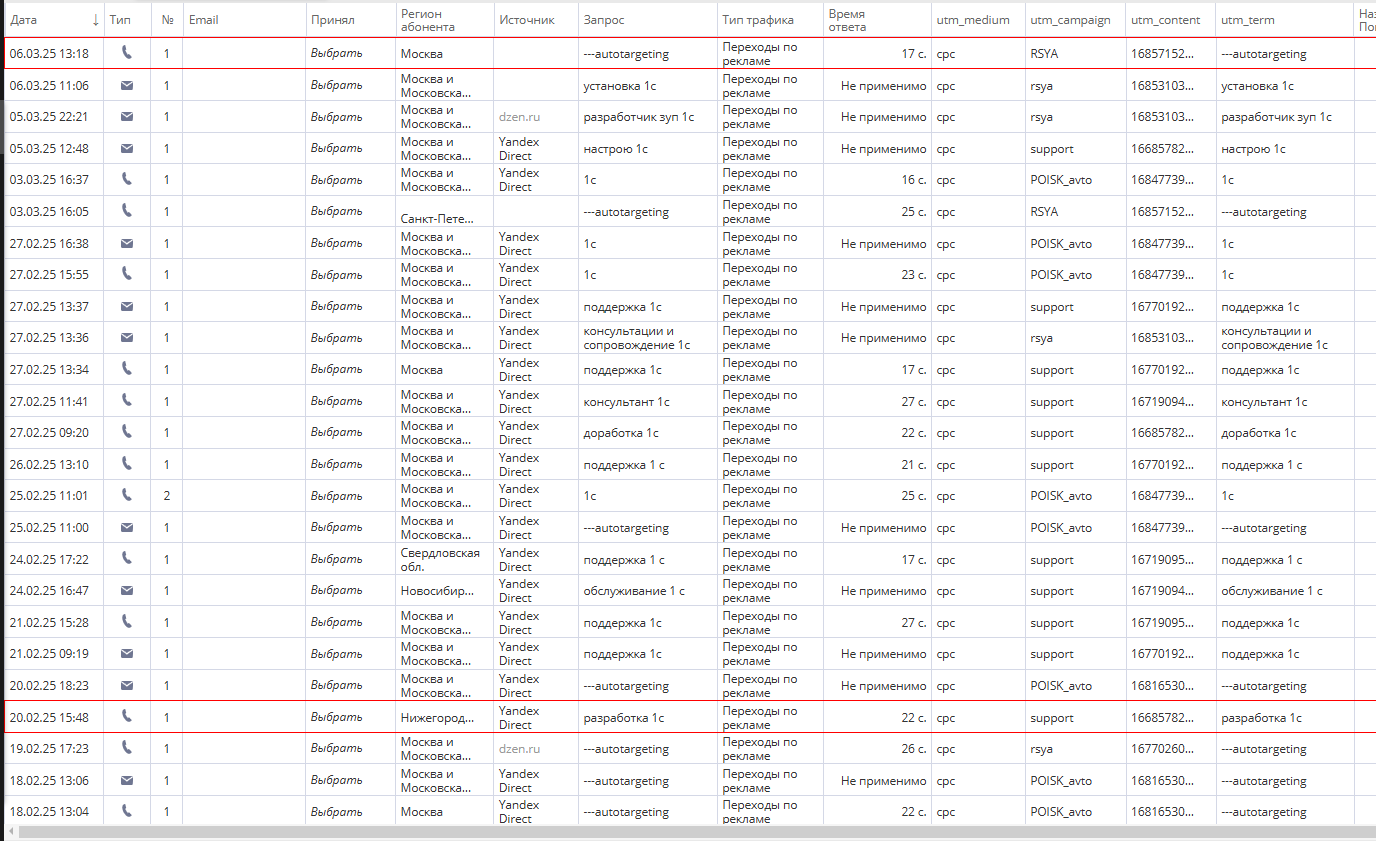
Task: Click the call icon in the 20.02.25 15:48 row
Action: tap(126, 716)
